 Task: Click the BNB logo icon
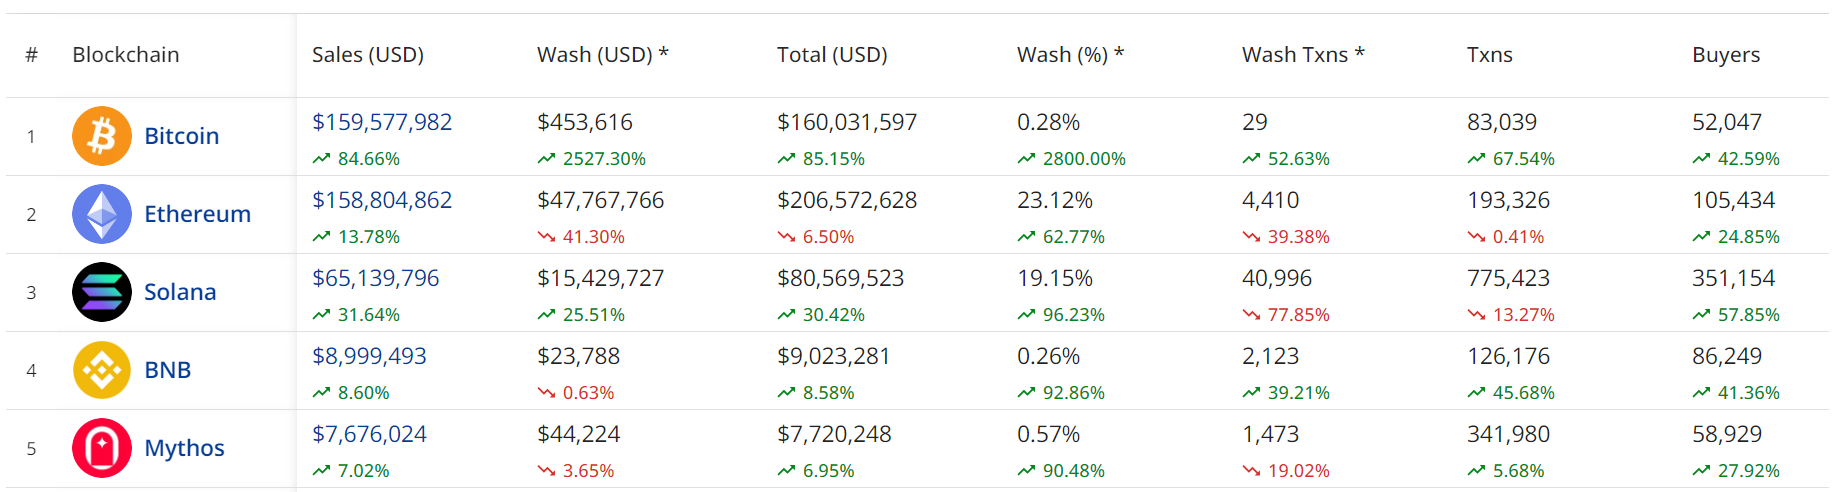click(102, 370)
